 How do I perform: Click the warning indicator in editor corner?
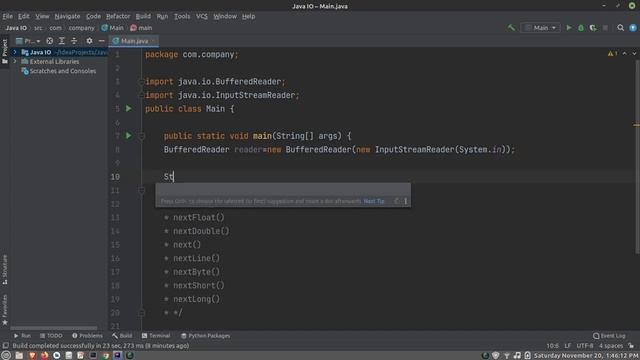pyautogui.click(x=612, y=53)
